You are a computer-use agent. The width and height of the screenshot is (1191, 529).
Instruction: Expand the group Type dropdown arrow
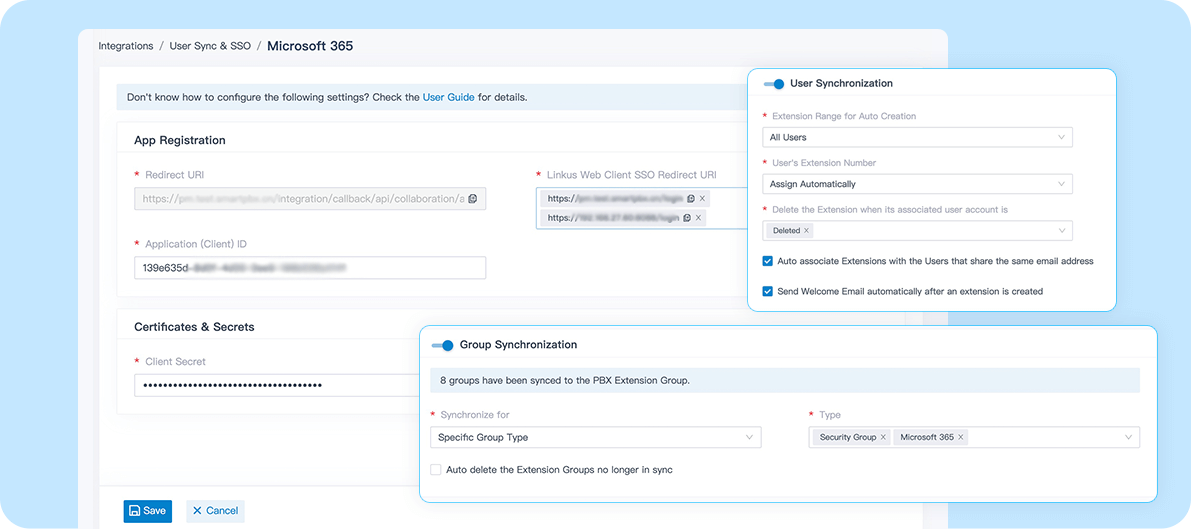[x=1129, y=437]
